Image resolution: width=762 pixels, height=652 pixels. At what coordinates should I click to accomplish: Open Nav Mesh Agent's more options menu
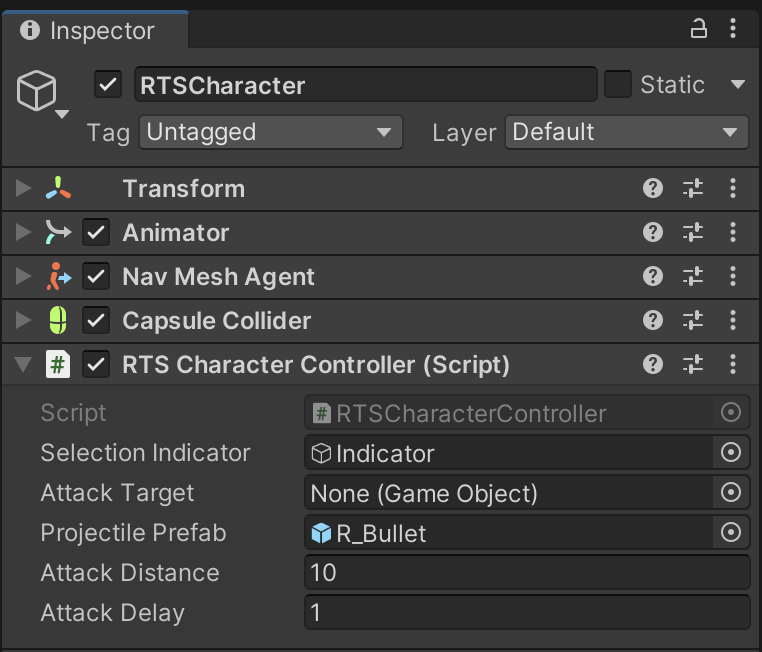(x=733, y=277)
